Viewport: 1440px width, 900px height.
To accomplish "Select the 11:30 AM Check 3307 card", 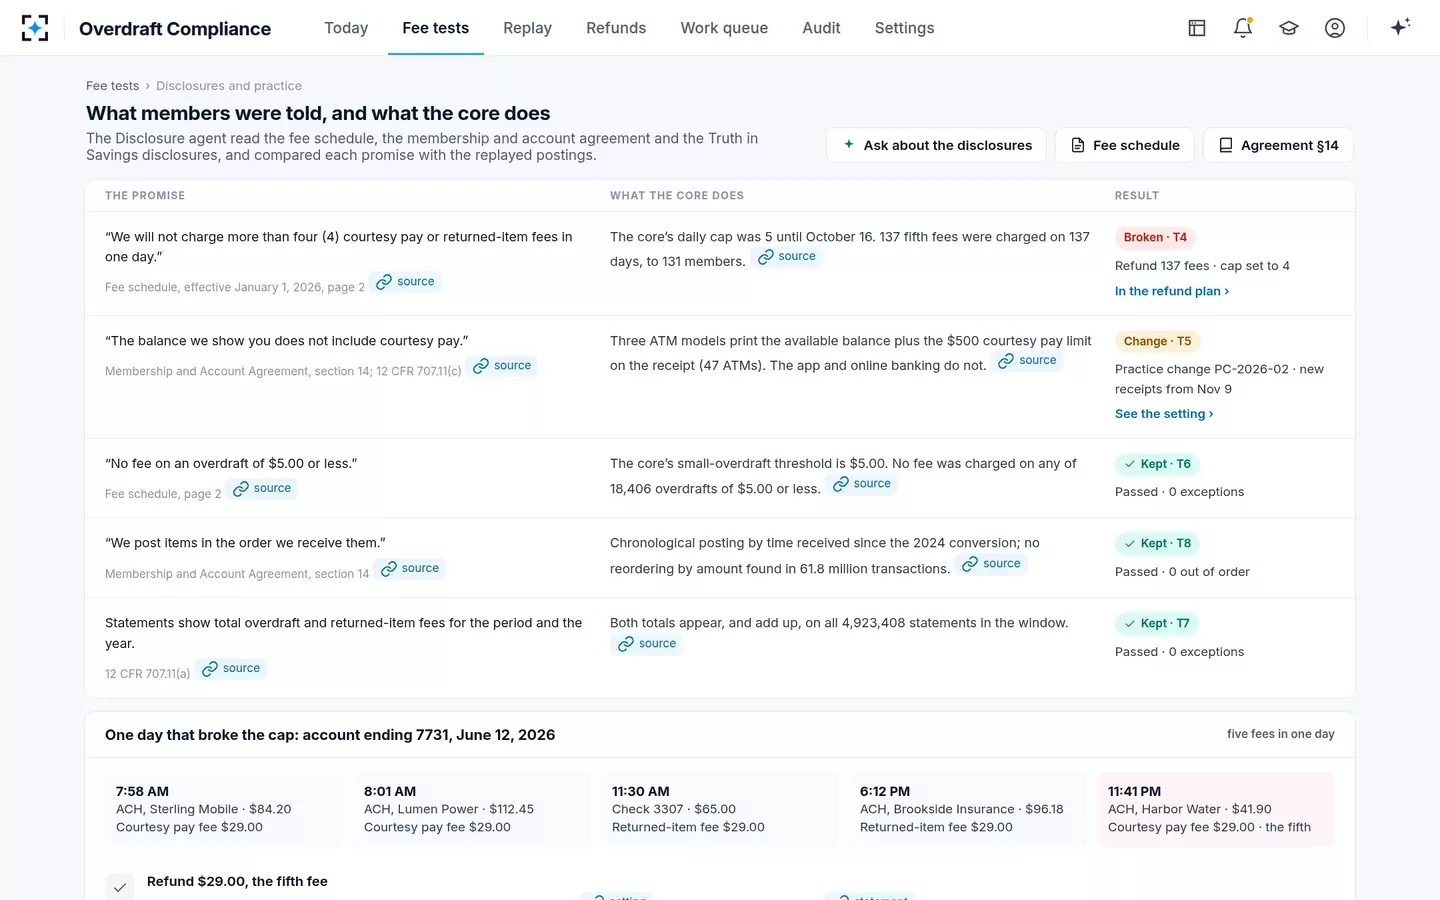I will [720, 809].
